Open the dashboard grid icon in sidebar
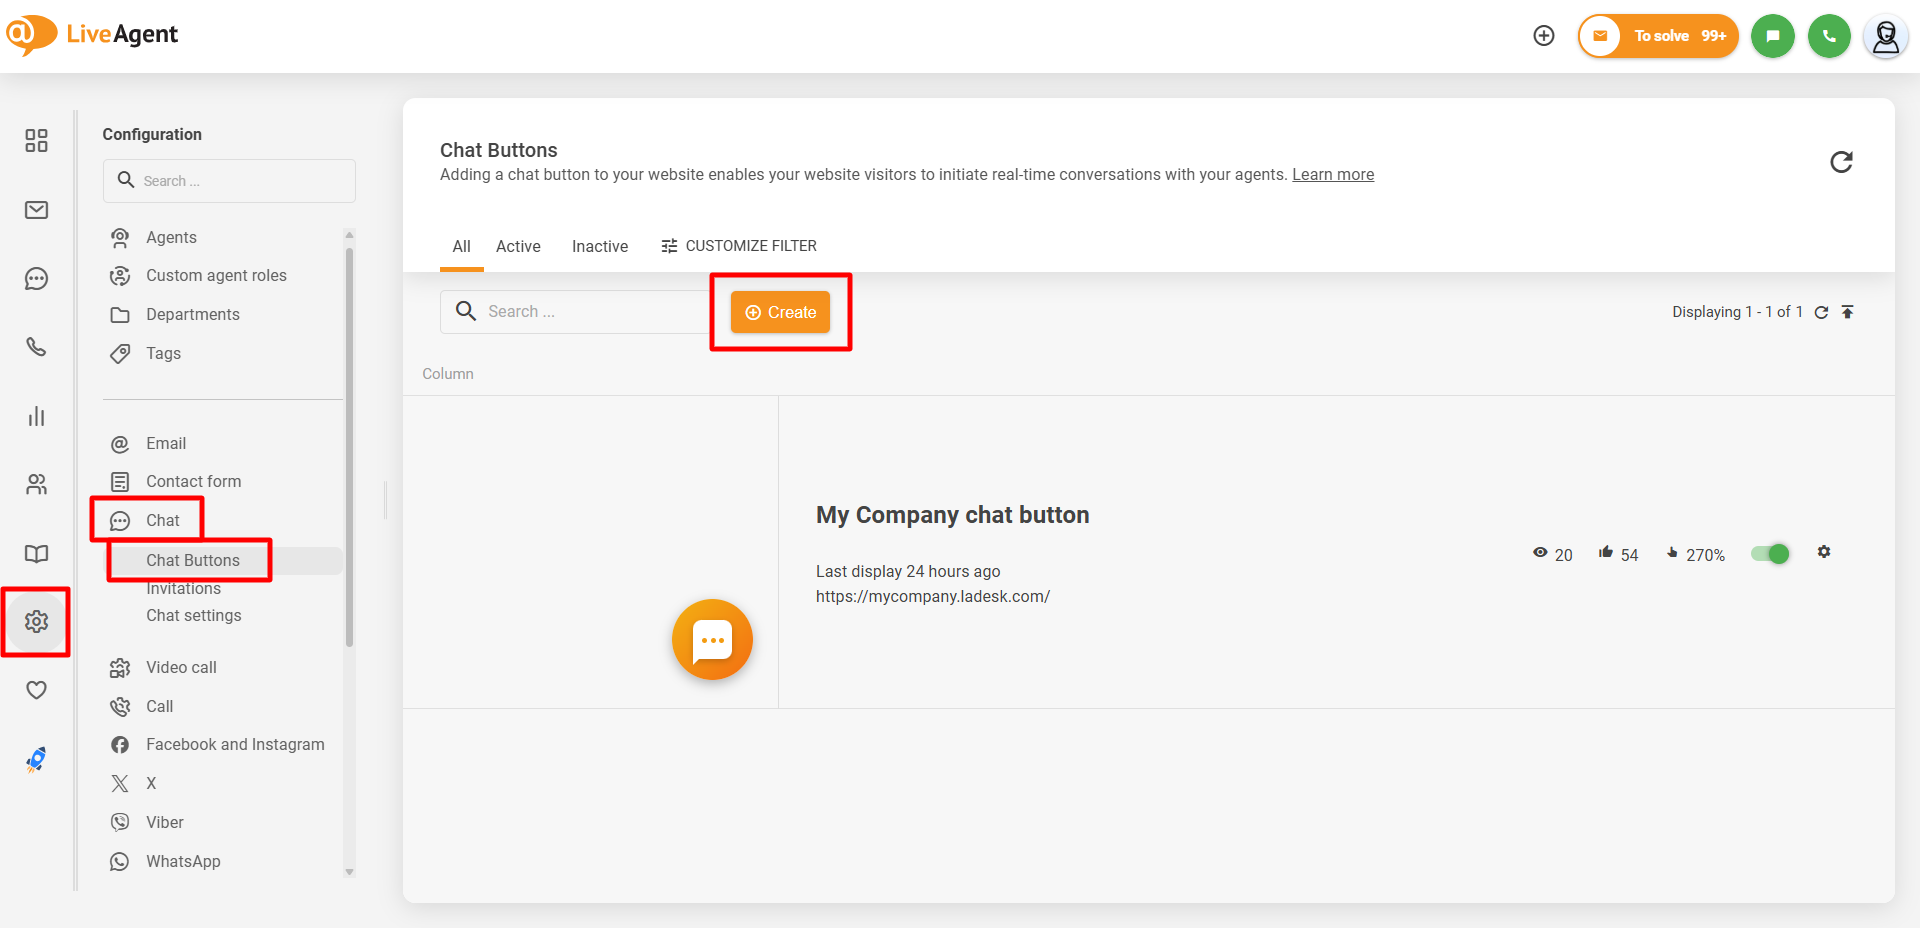1920x928 pixels. coord(36,141)
